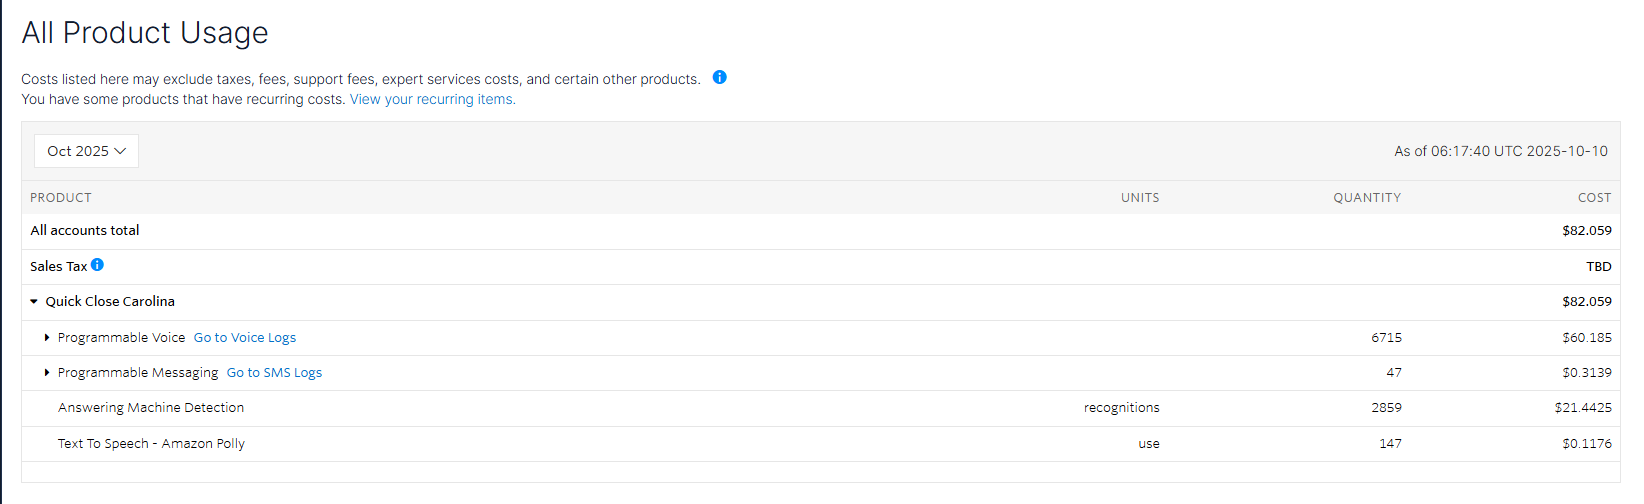Click the Programmable Voice cost $60.185

pyautogui.click(x=1587, y=338)
